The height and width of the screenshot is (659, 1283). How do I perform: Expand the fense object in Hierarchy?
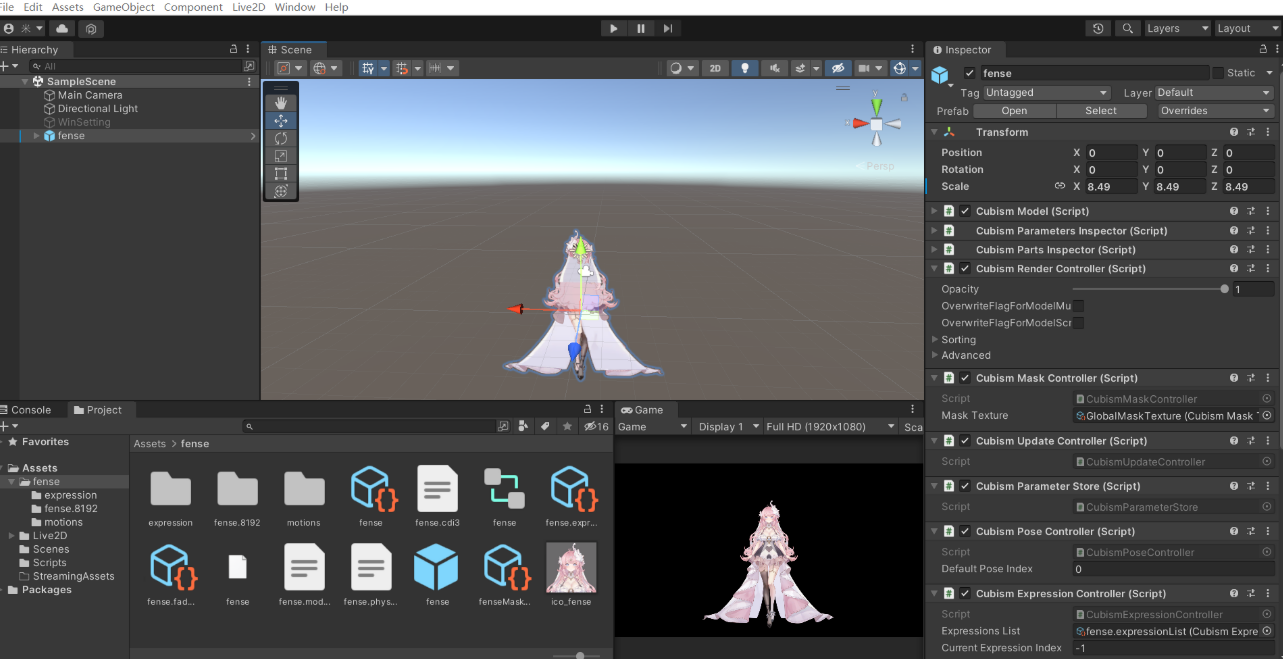tap(37, 136)
